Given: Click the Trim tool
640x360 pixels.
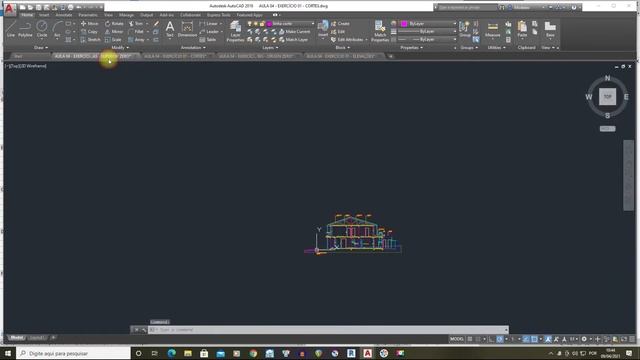Looking at the screenshot, I should (x=136, y=24).
